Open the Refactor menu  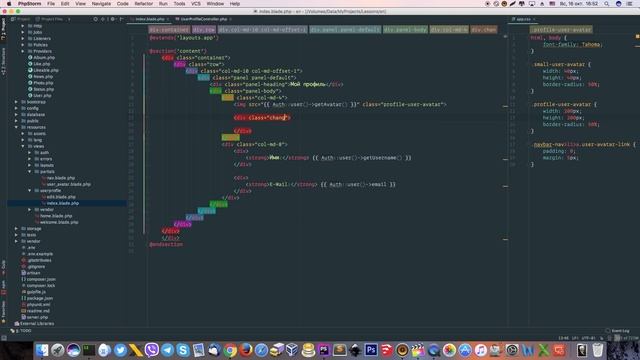[144, 4]
